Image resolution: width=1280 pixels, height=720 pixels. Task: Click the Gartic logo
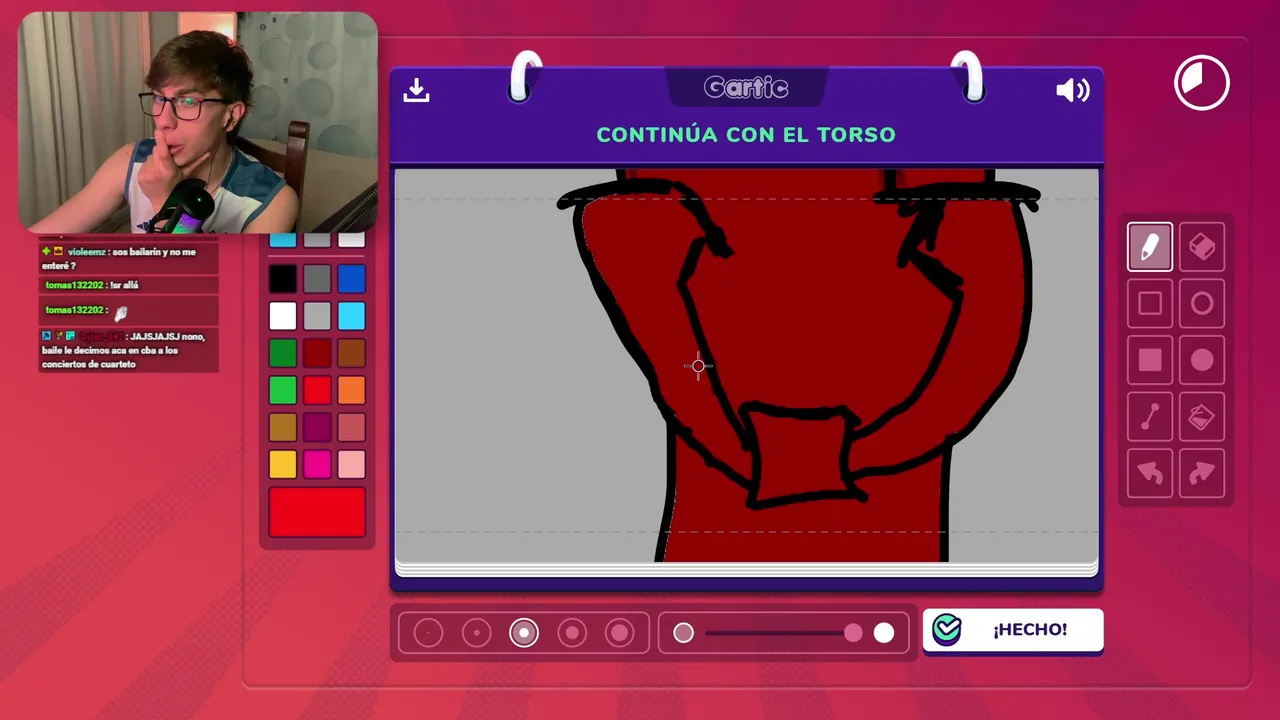coord(746,88)
